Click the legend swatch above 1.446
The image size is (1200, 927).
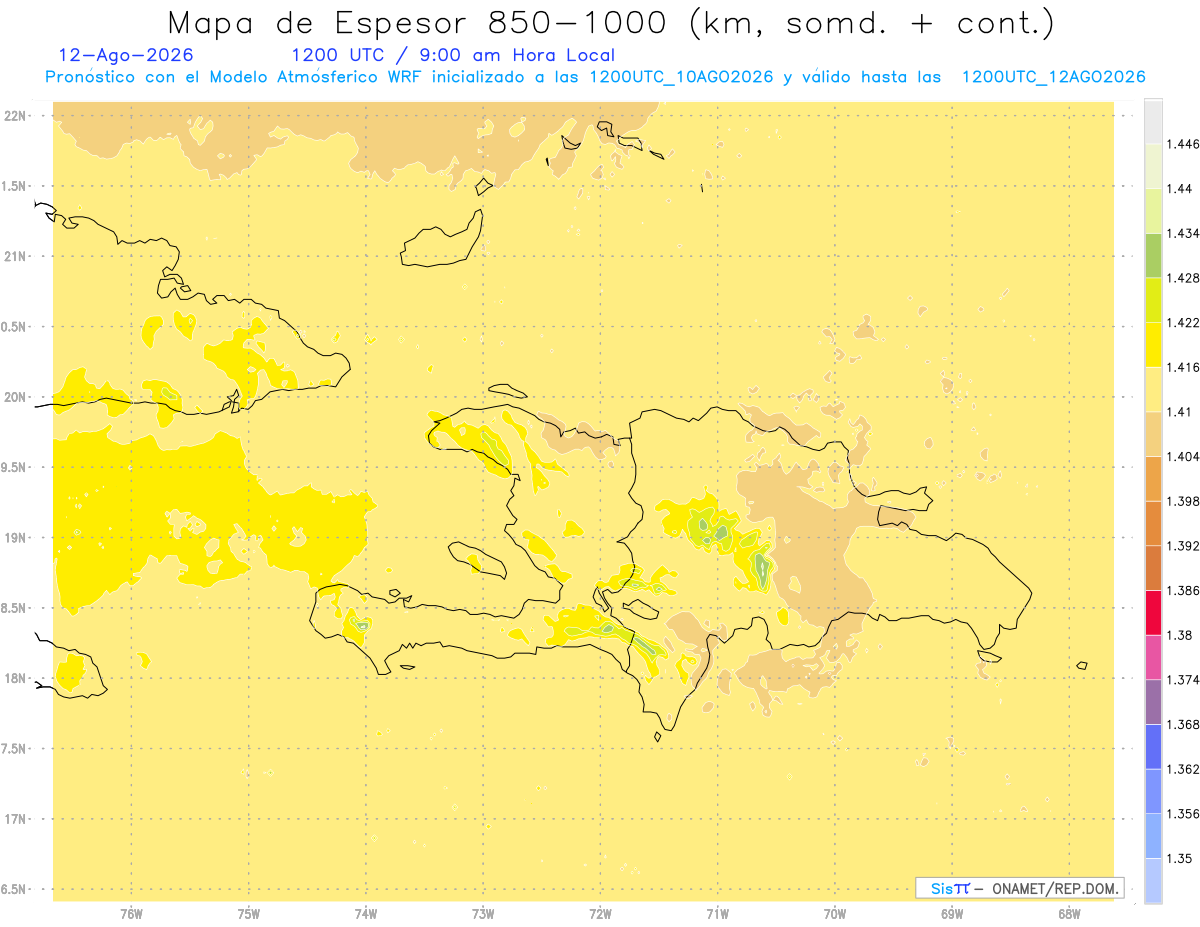click(x=1153, y=121)
